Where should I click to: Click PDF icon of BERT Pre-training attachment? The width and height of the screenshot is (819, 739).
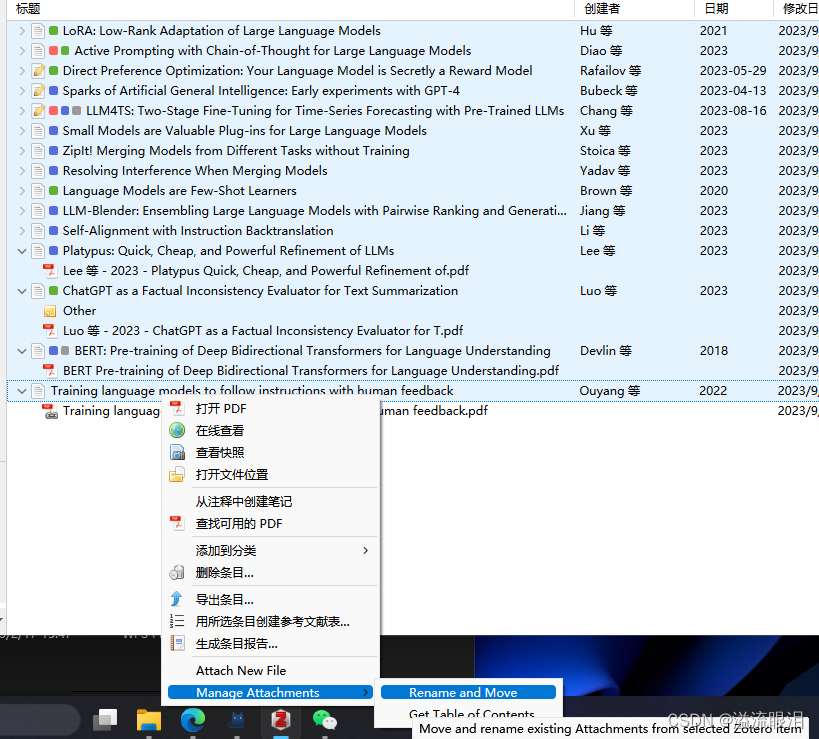pos(49,371)
